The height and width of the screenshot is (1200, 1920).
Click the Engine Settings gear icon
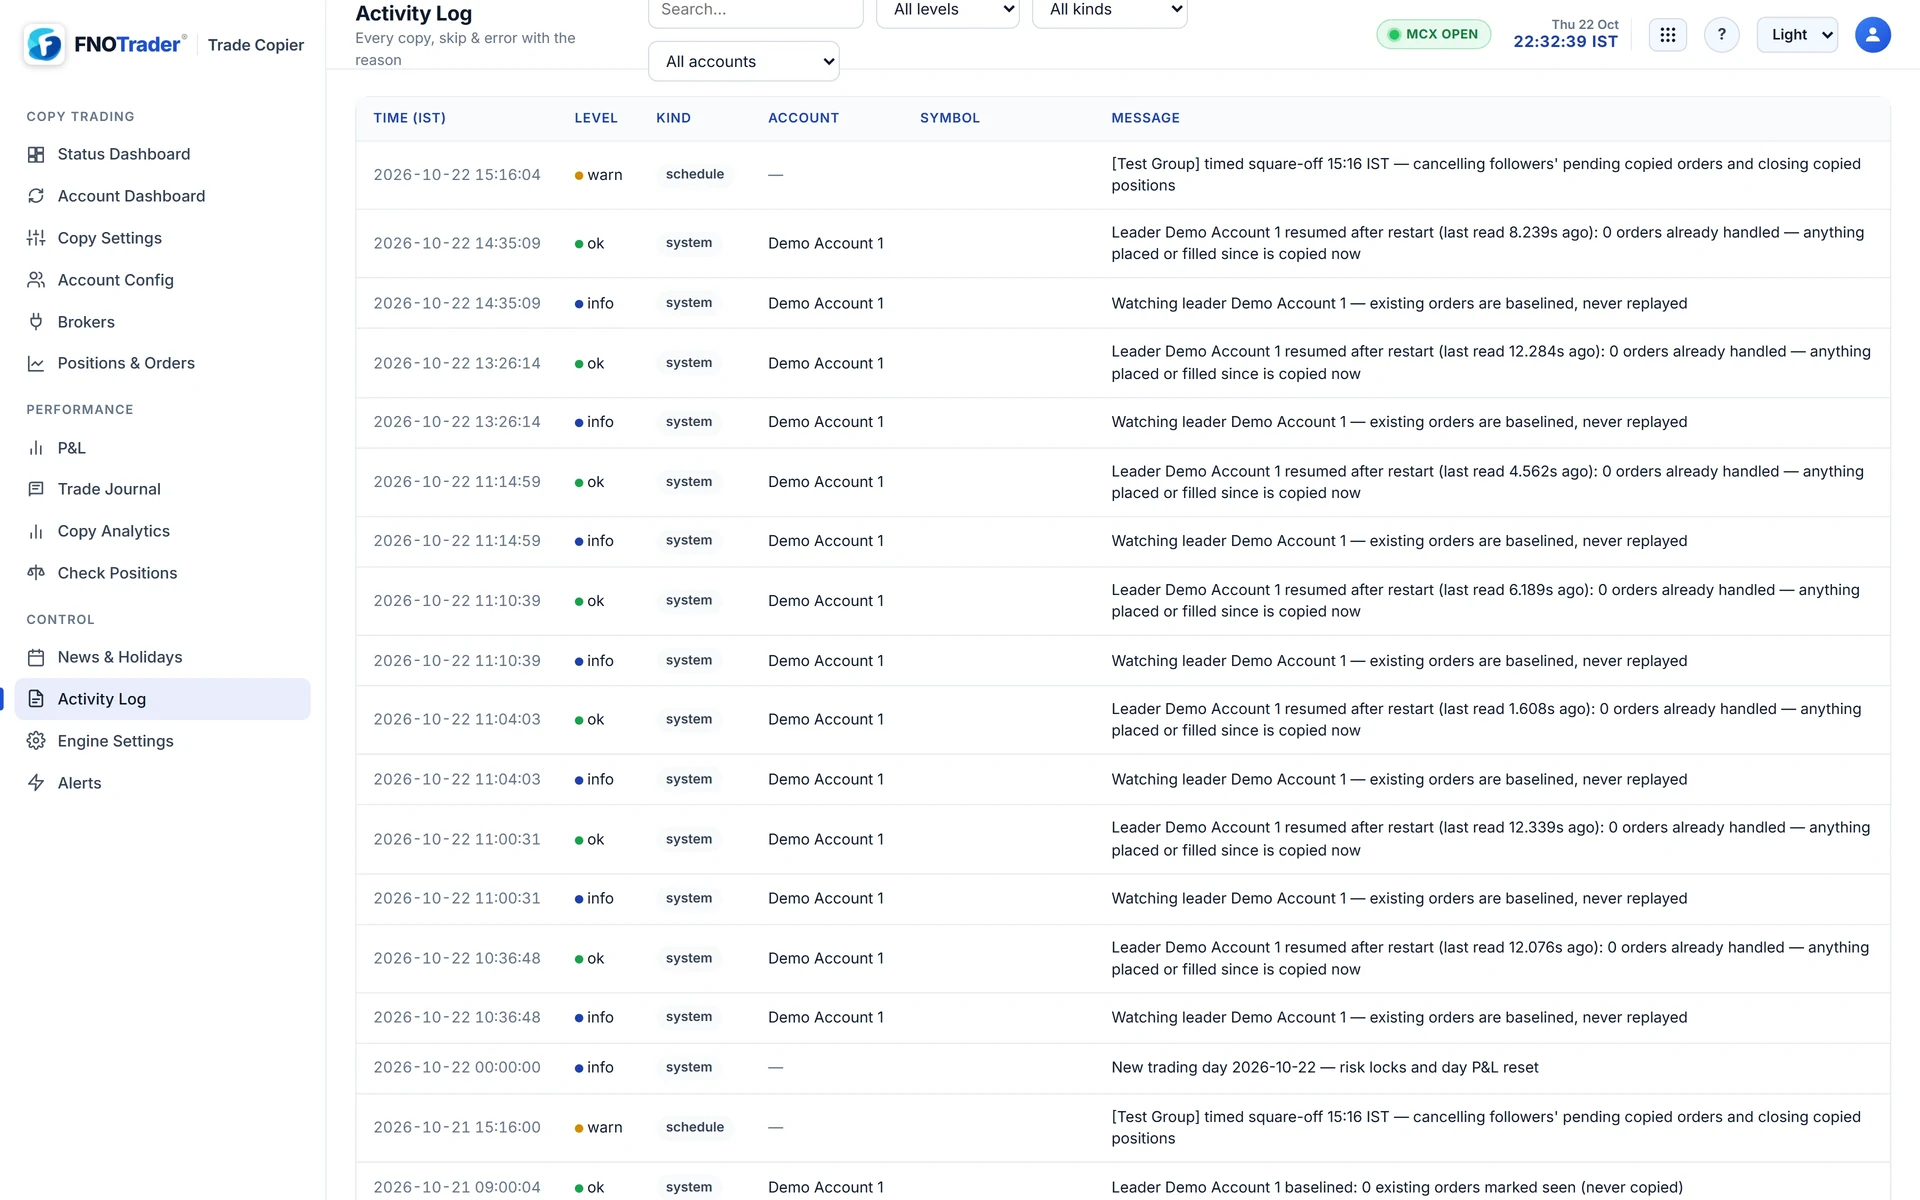point(36,741)
